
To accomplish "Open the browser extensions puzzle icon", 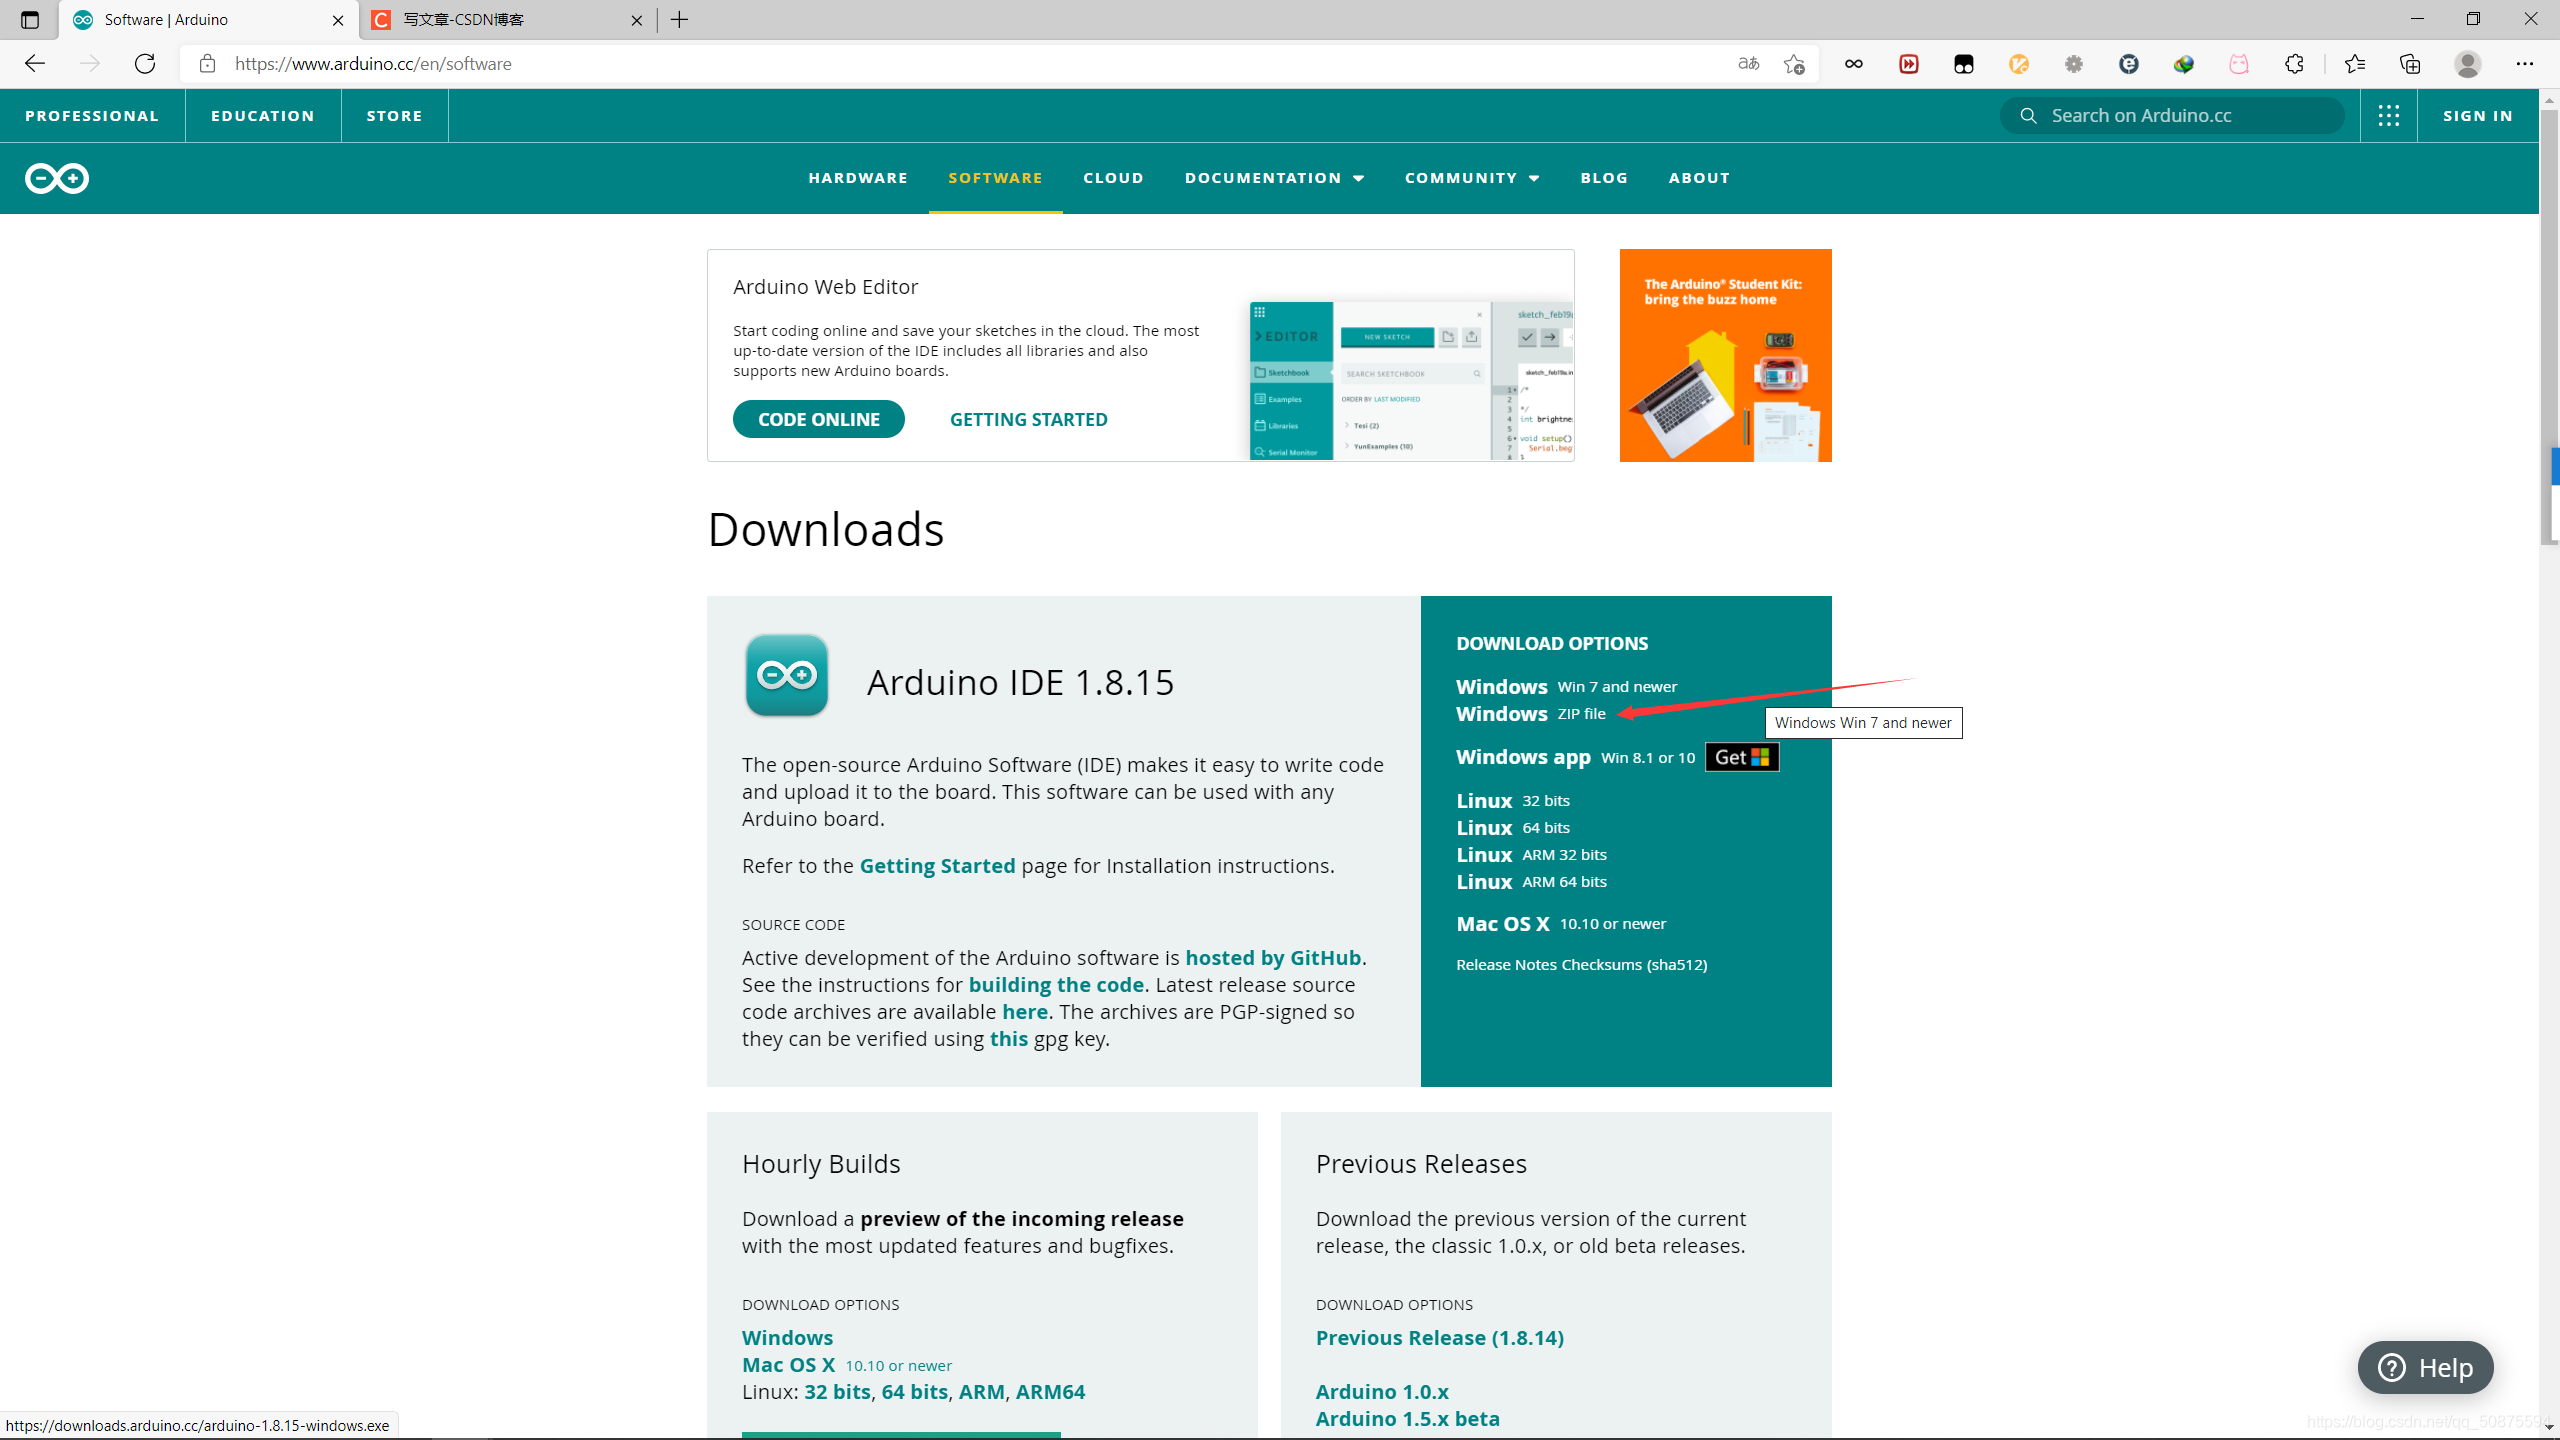I will tap(2294, 64).
